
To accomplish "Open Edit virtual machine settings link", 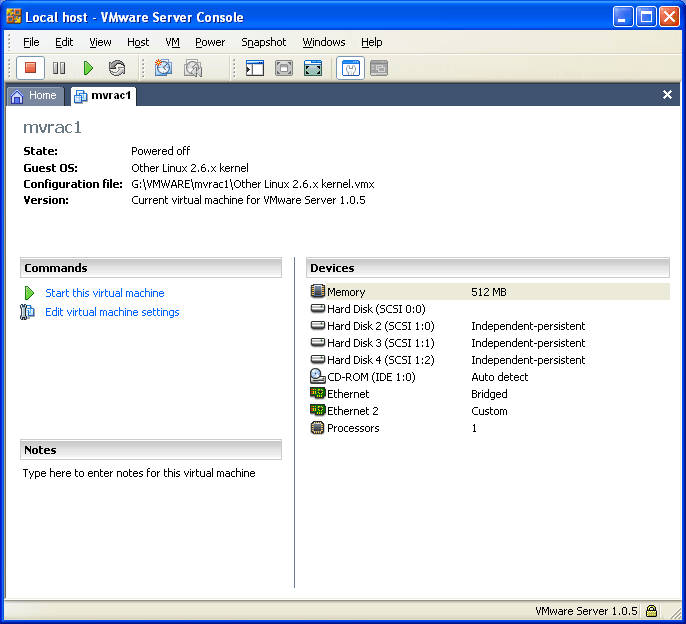I will tap(112, 312).
